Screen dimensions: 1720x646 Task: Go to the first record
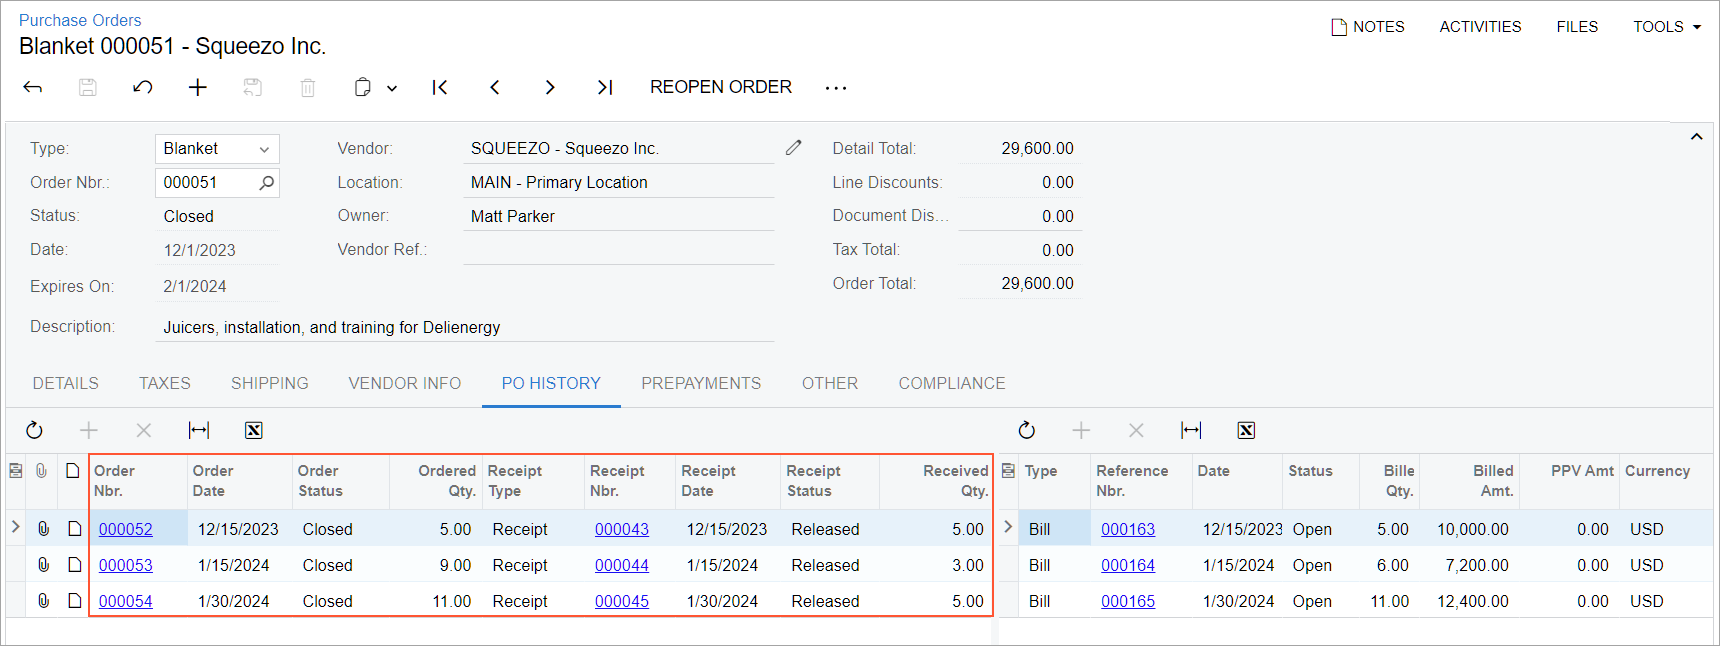click(440, 87)
